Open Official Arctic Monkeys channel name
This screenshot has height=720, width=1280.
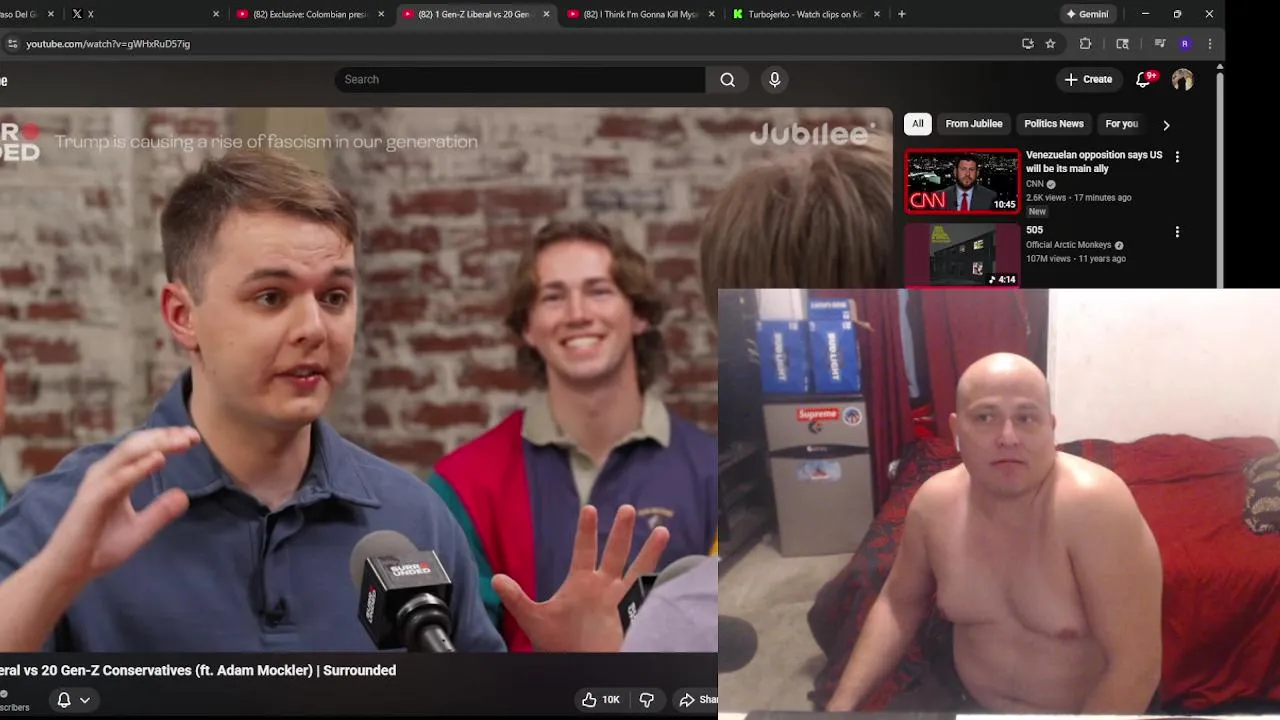coord(1068,245)
